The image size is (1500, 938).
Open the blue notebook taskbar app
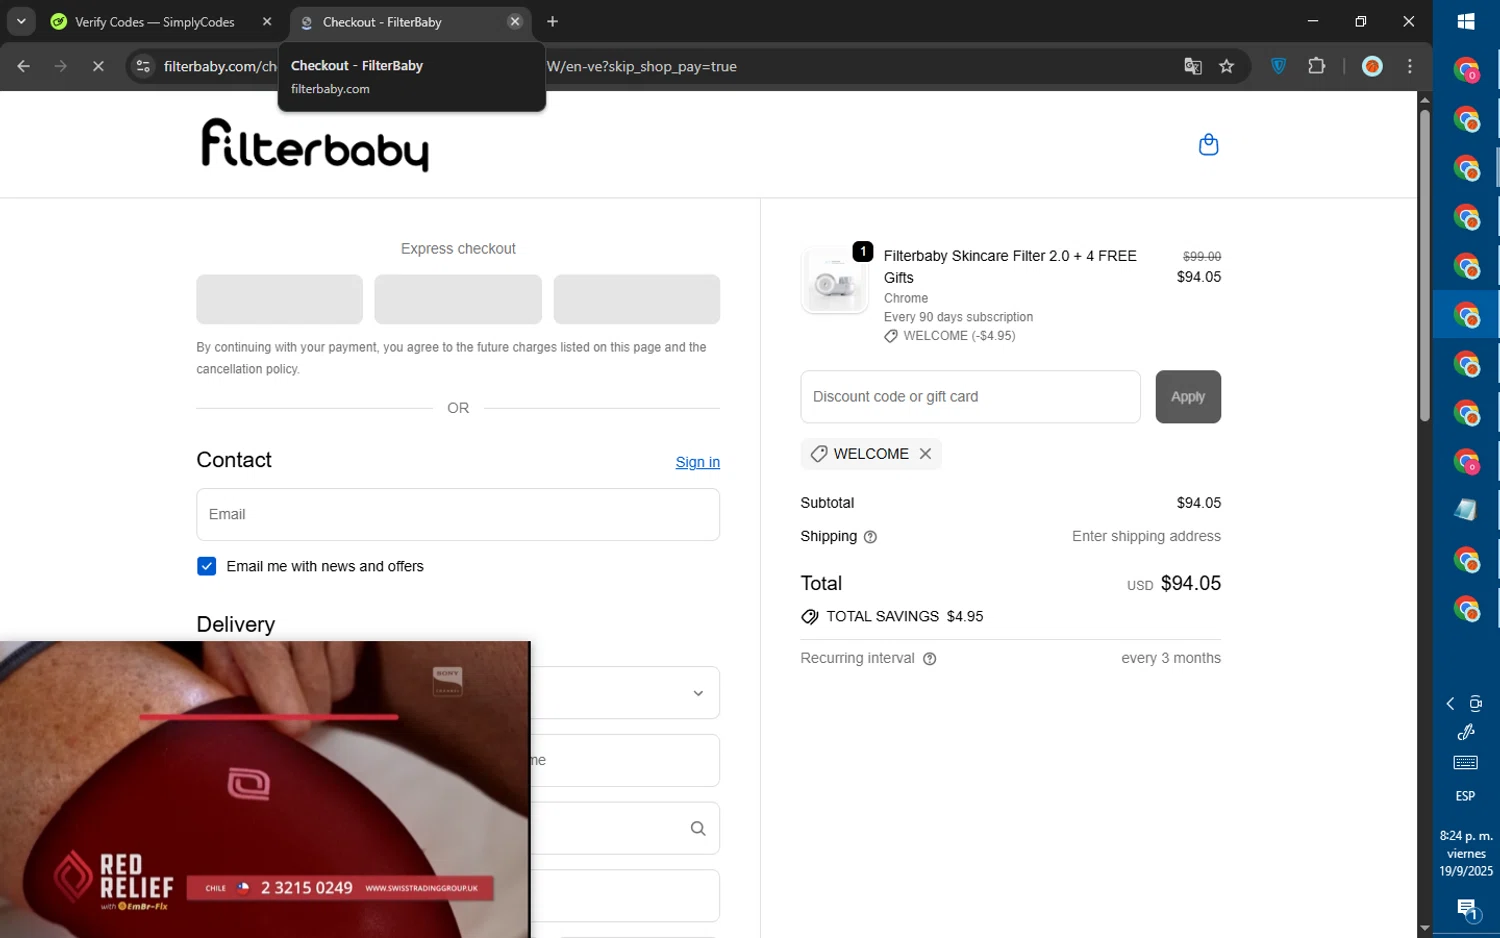click(x=1466, y=510)
